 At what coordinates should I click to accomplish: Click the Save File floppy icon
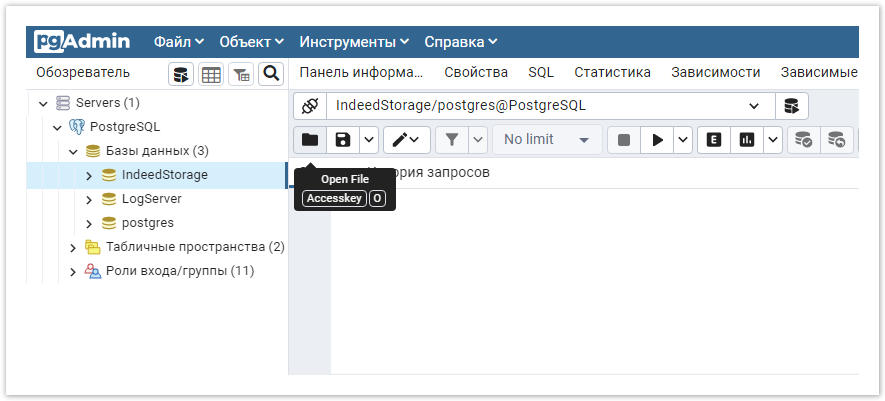(x=343, y=140)
